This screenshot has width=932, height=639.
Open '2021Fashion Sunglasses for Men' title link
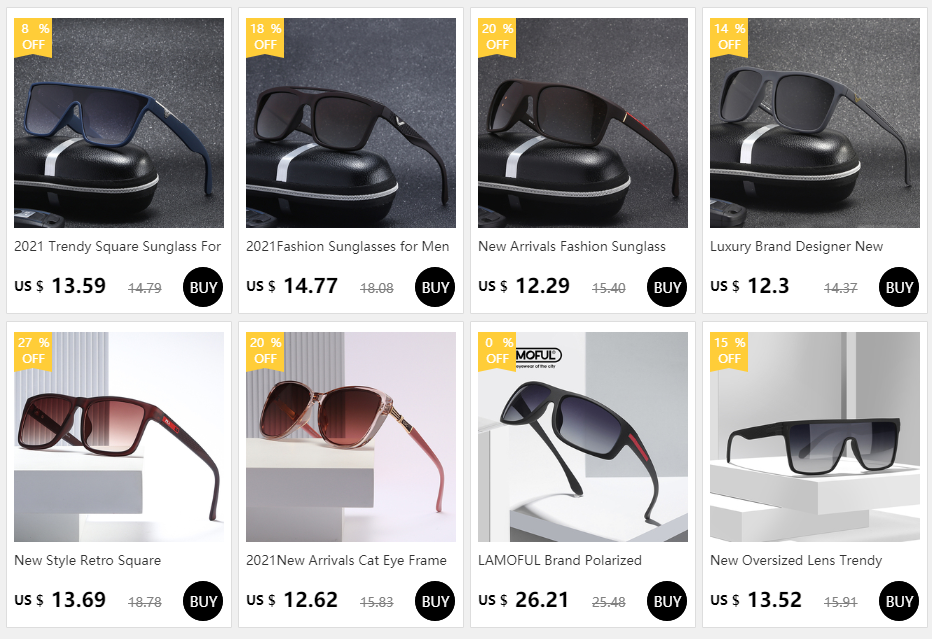click(348, 246)
